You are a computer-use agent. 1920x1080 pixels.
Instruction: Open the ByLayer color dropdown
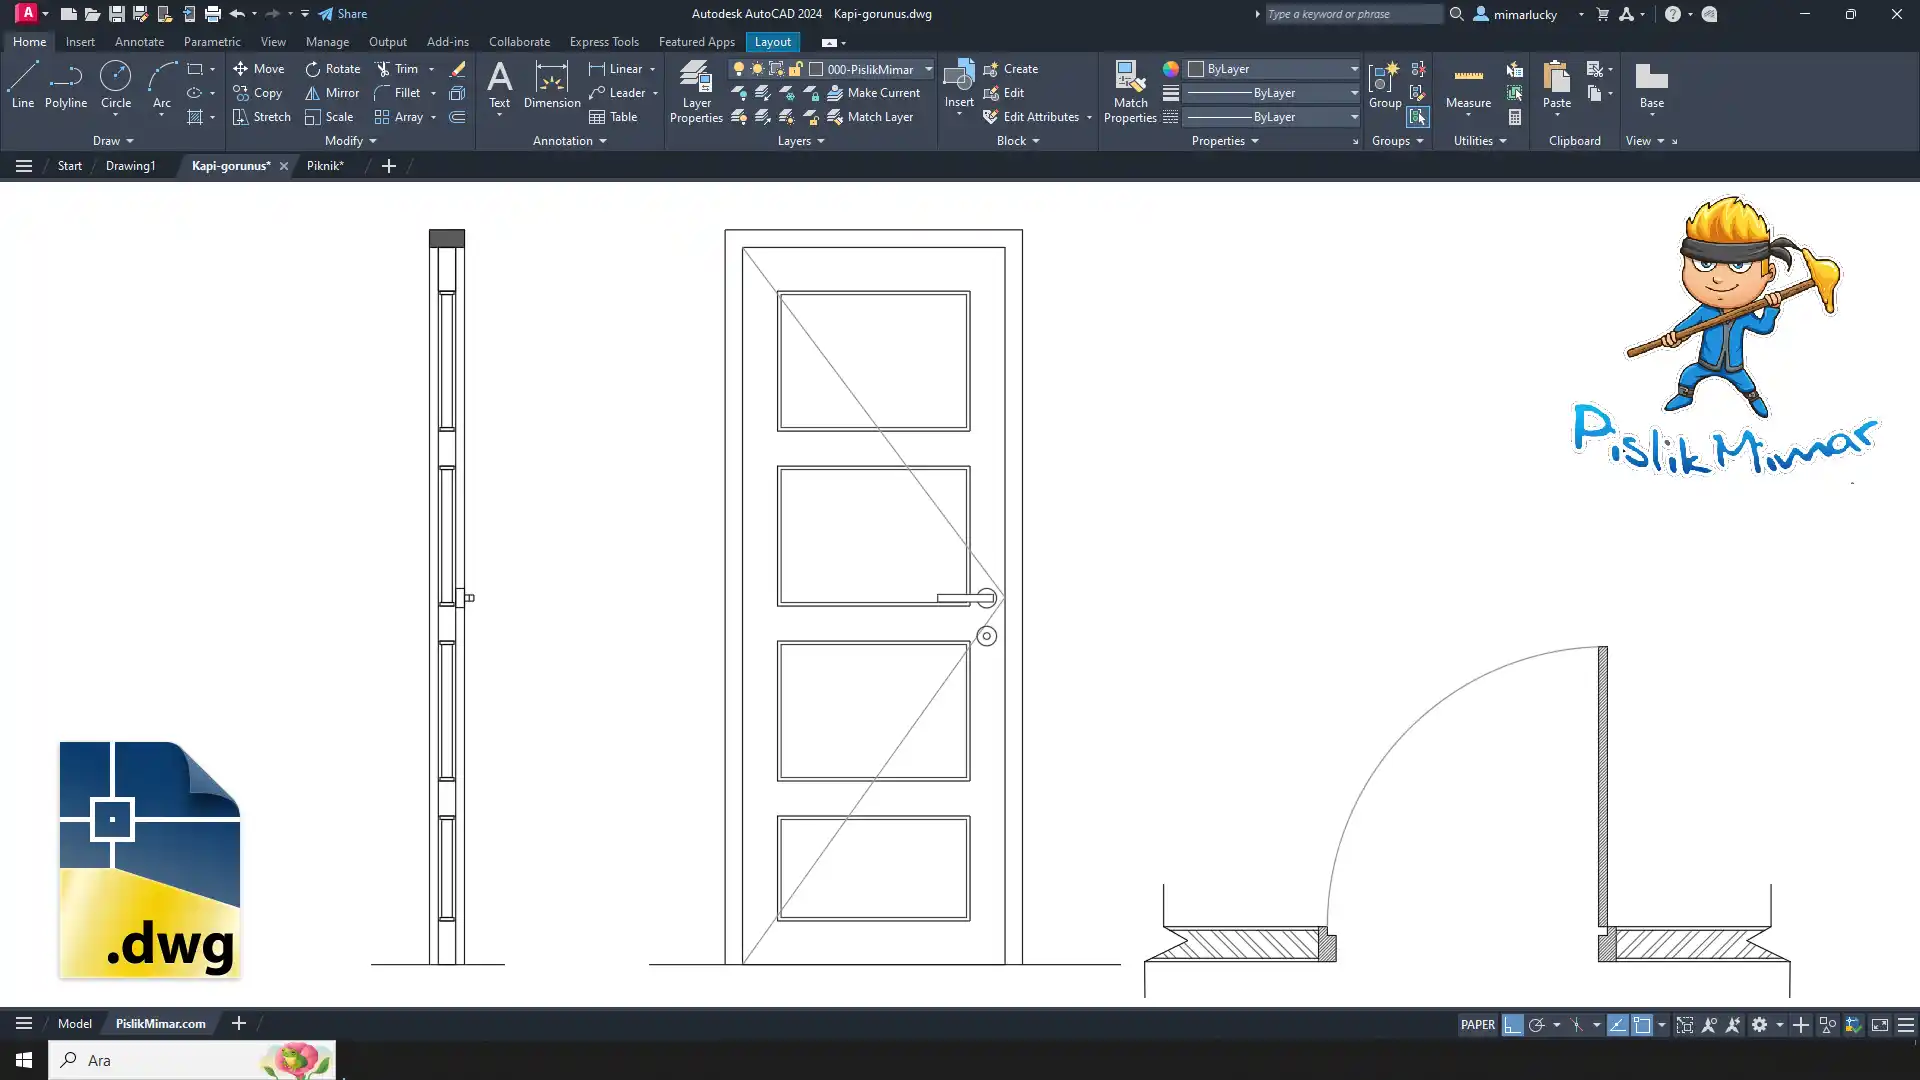coord(1354,69)
